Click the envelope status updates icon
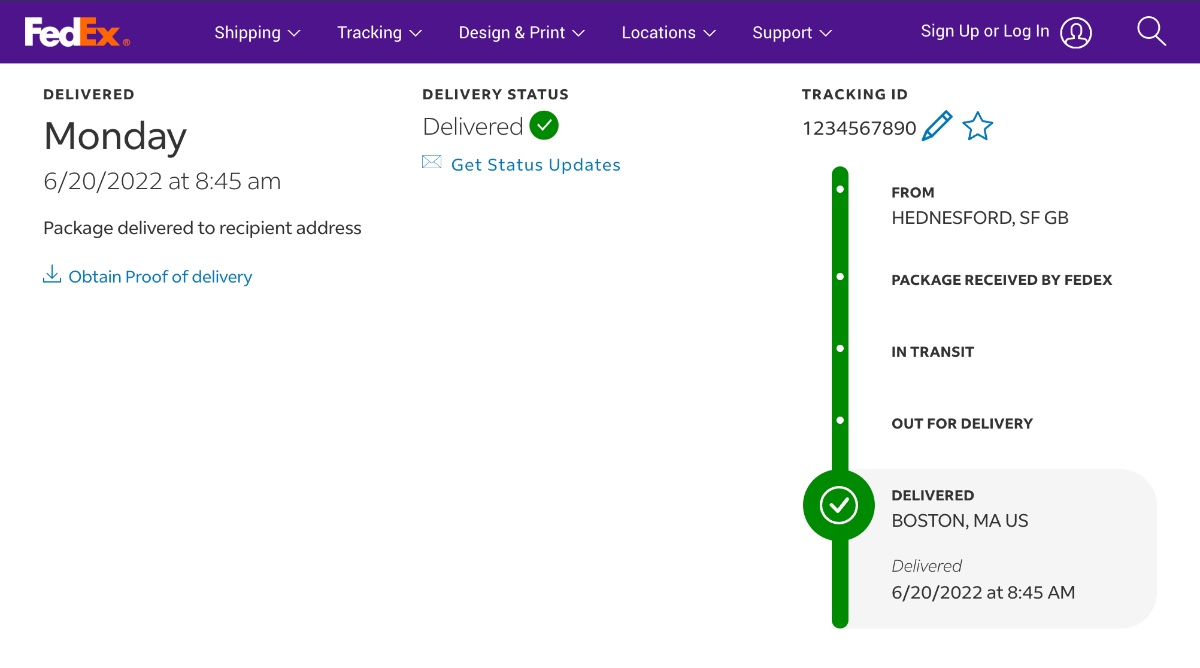Screen dimensions: 1200x668 click(432, 162)
